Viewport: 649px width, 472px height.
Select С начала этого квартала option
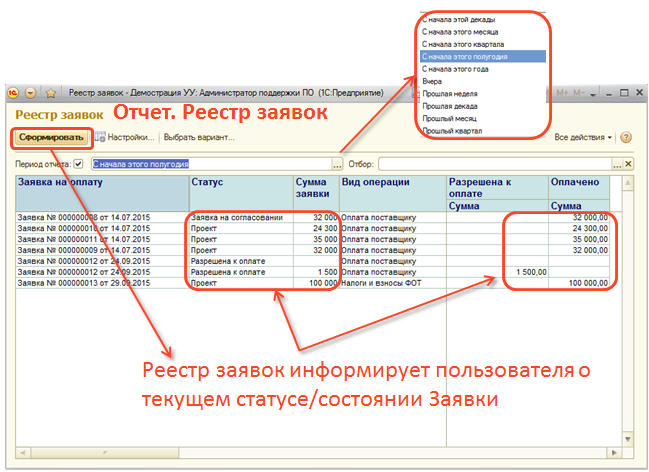[x=462, y=44]
